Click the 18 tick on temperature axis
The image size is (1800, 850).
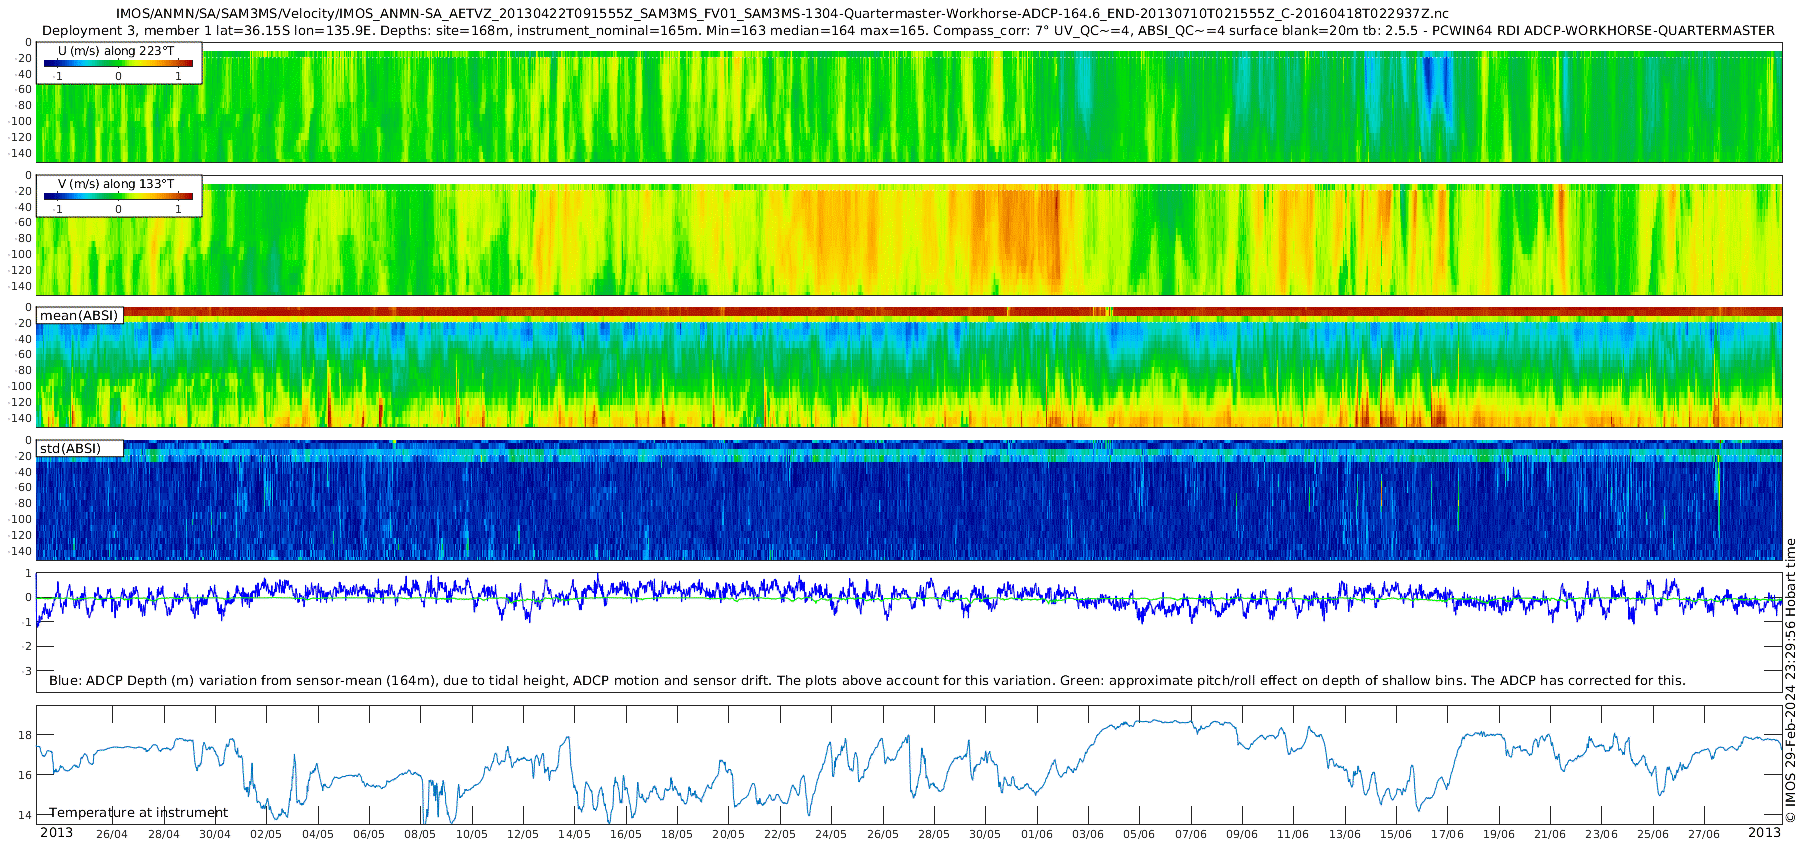click(x=26, y=735)
